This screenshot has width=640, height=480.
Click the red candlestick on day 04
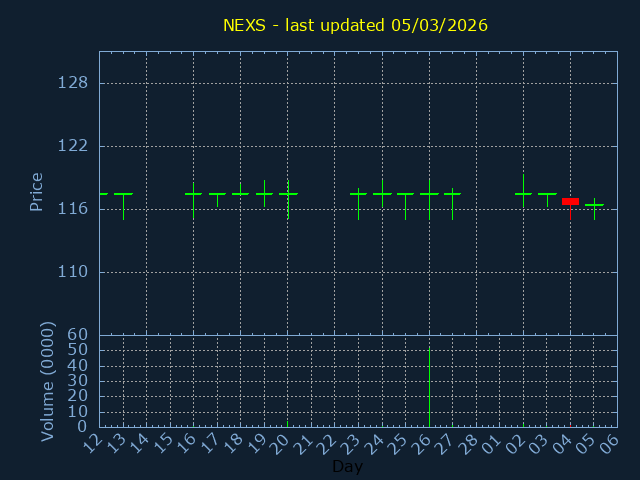pyautogui.click(x=570, y=202)
